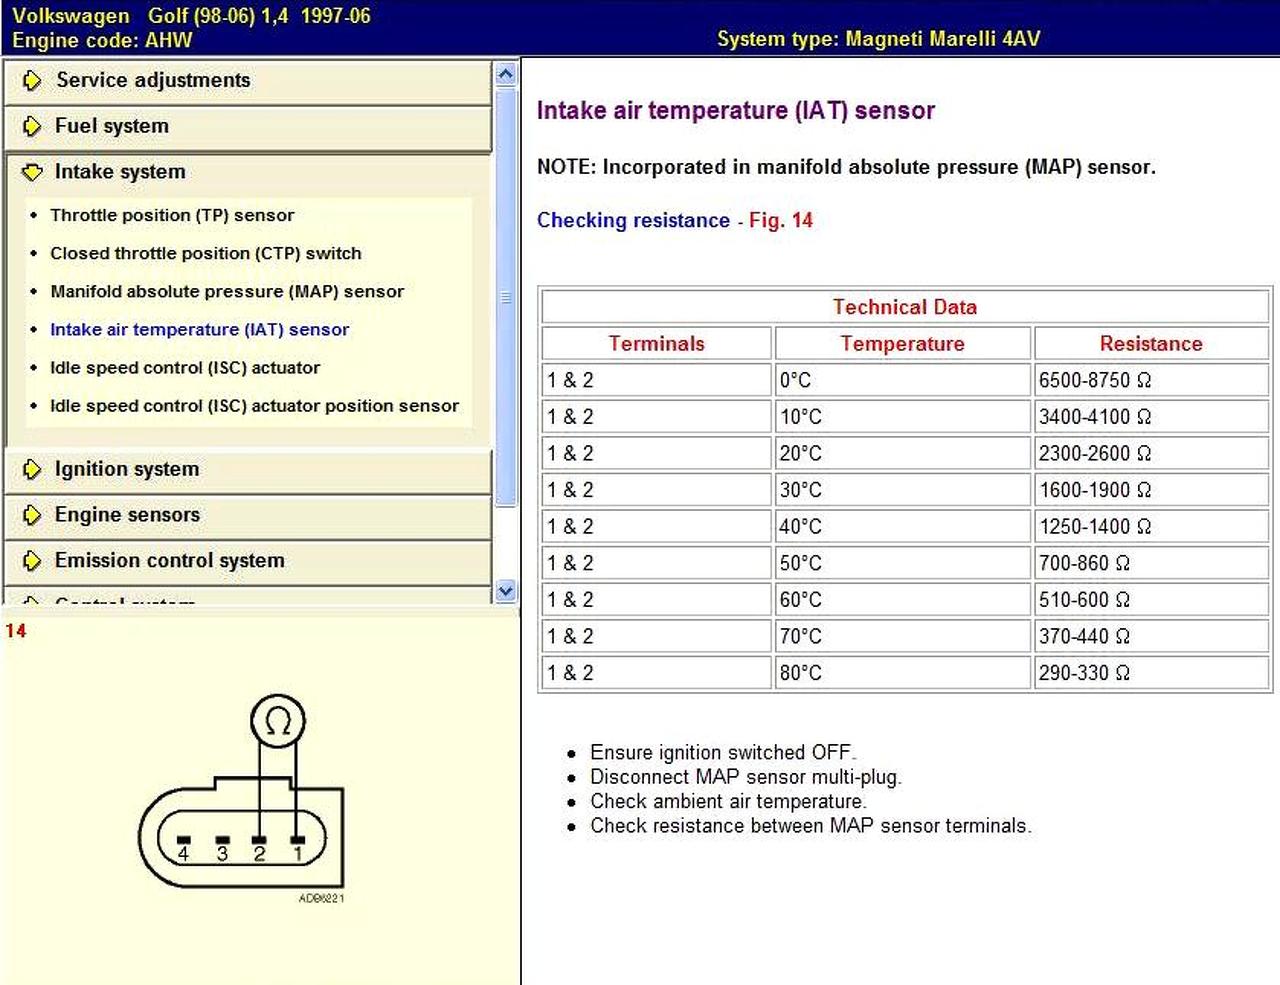
Task: Click the 60°C temperature cell
Action: pyautogui.click(x=903, y=599)
